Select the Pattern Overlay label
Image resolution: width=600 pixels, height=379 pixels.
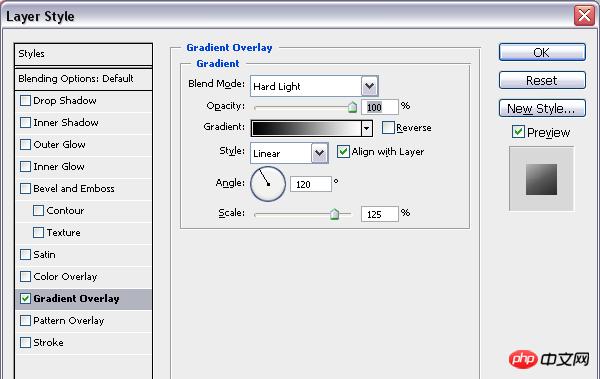point(68,321)
